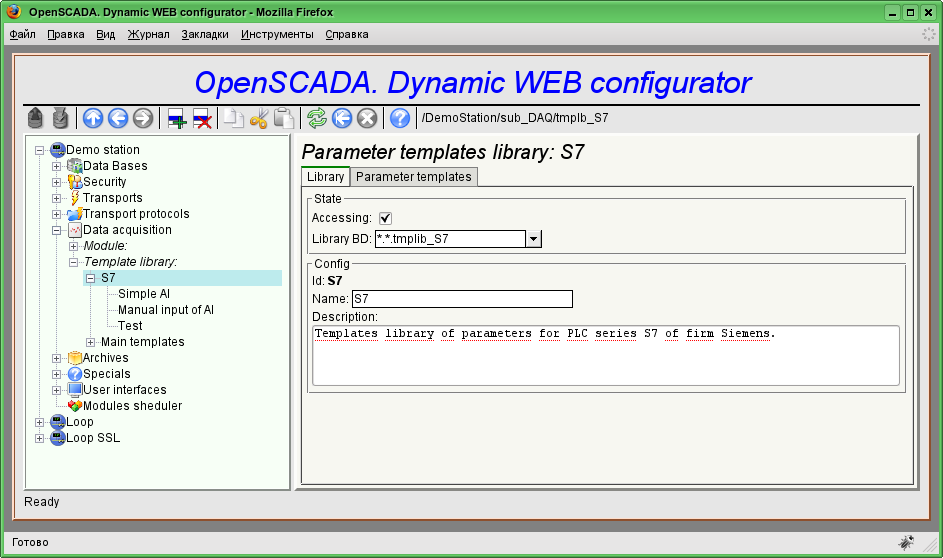Click the Stop update grey X icon
The image size is (943, 558).
click(367, 118)
